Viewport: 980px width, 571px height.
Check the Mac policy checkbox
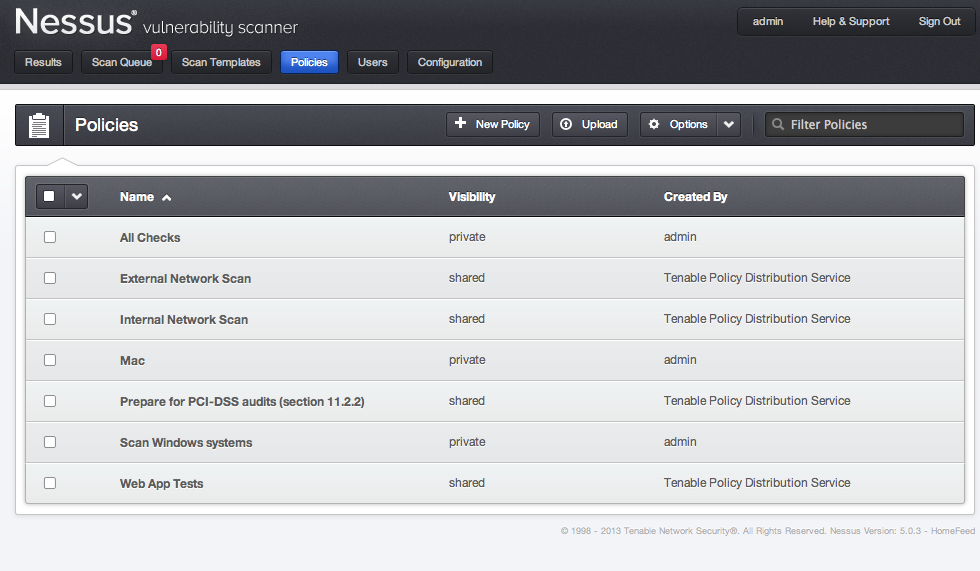[50, 360]
